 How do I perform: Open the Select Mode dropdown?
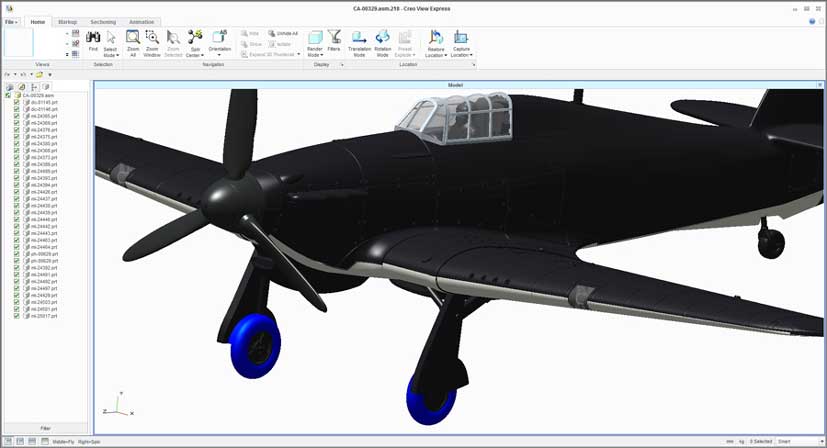pos(110,43)
